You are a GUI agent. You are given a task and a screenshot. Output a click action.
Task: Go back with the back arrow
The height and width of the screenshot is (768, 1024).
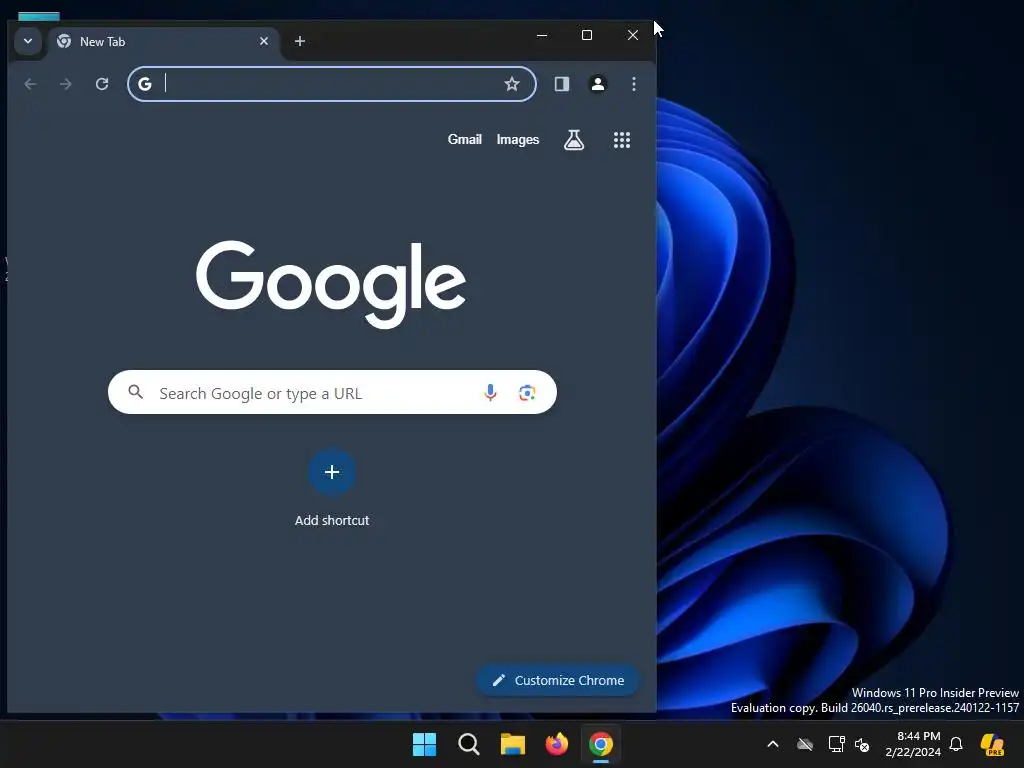30,84
